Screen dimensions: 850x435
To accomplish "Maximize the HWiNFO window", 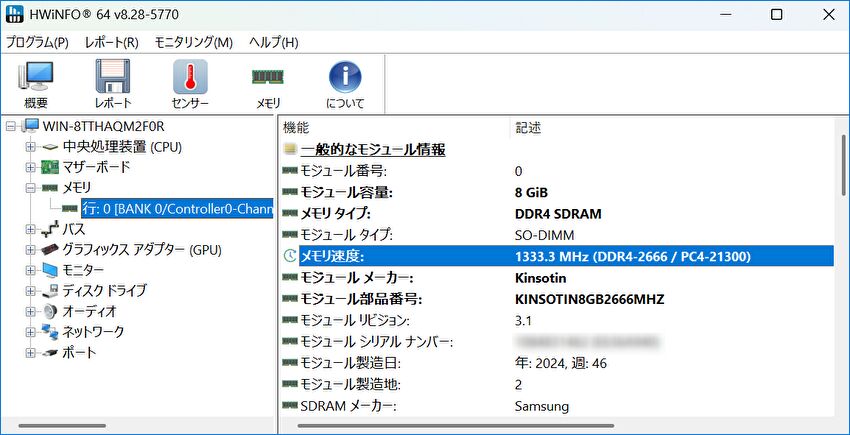I will [777, 15].
